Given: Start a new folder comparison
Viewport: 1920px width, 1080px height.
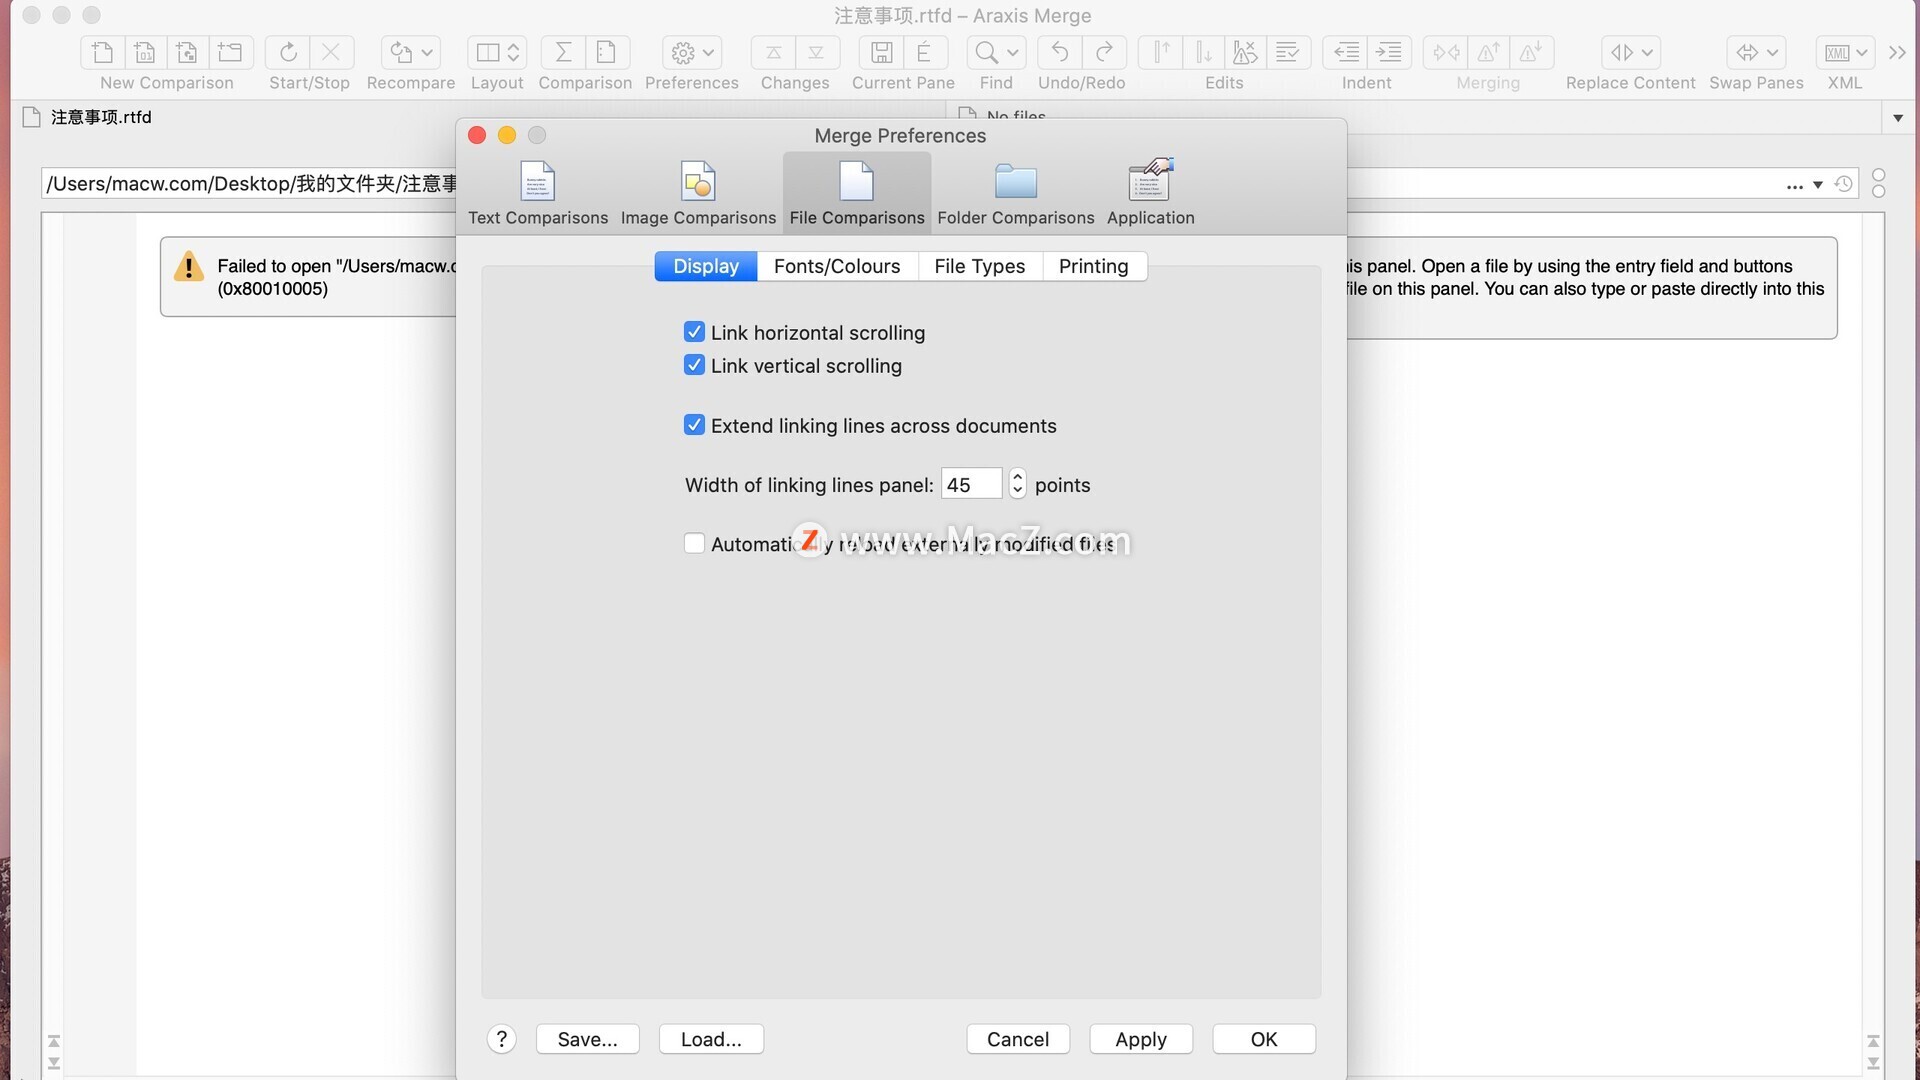Looking at the screenshot, I should [x=230, y=52].
